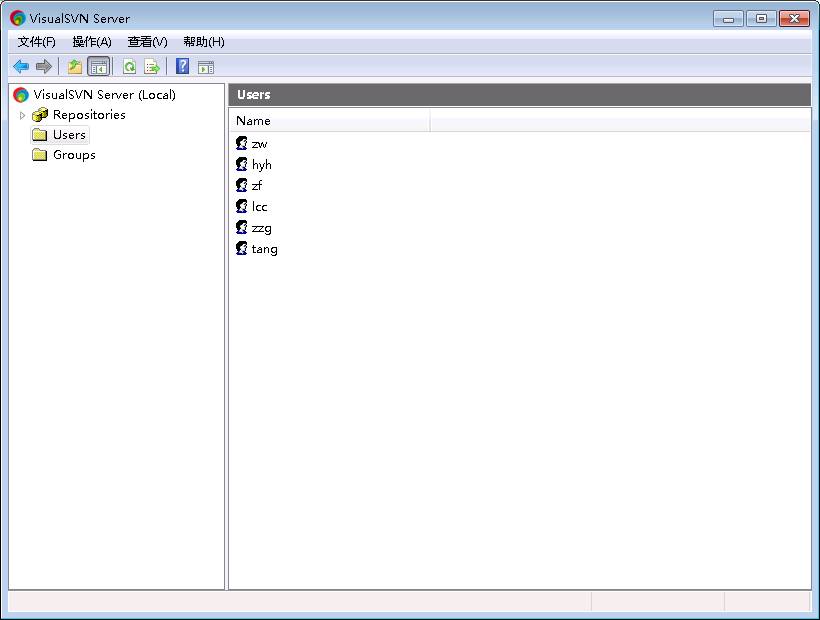Click user icon beside tang
The height and width of the screenshot is (620, 820).
pos(242,248)
